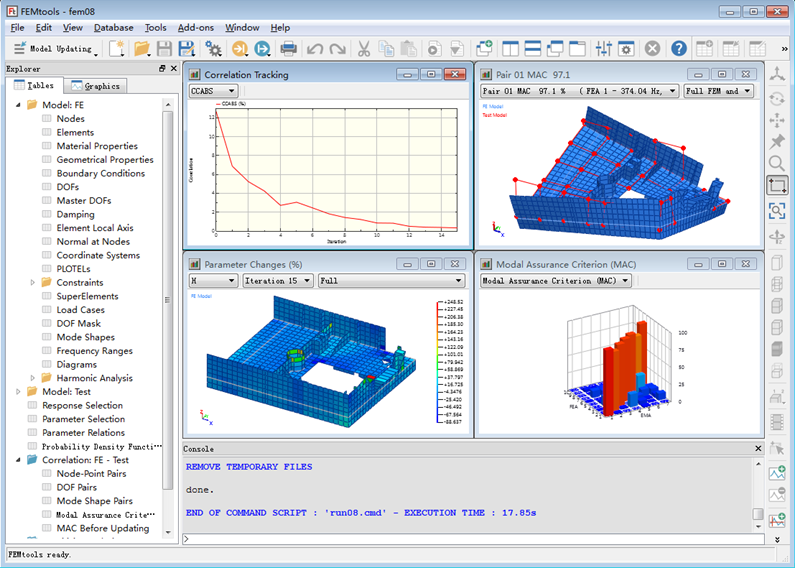Screen dimensions: 795x569
Task: Open the Pair 01 MAC mode pair dropdown
Action: tap(580, 91)
